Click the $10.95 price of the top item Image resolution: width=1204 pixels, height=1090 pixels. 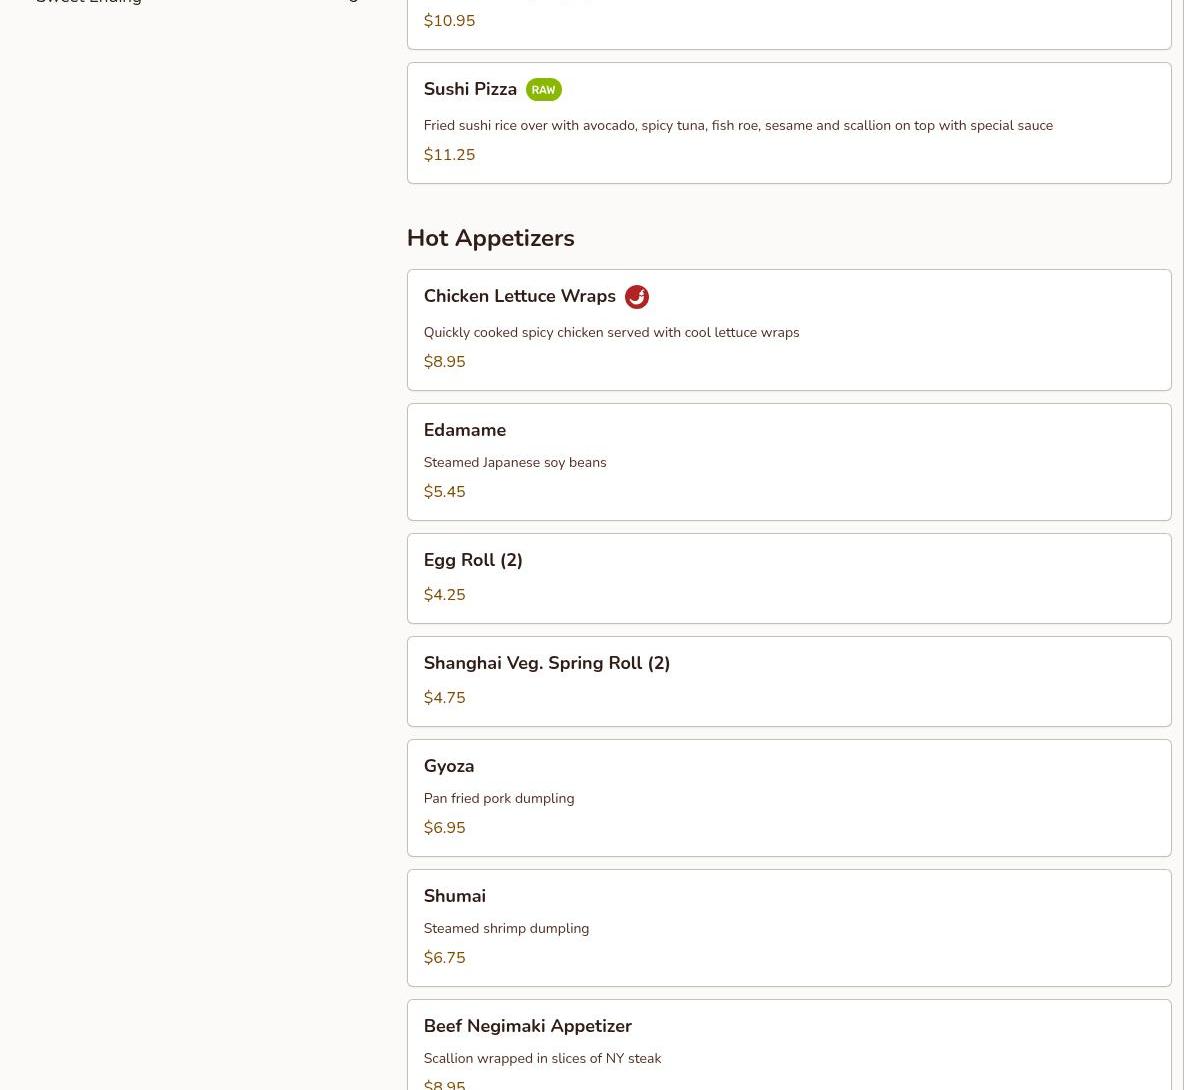point(449,21)
